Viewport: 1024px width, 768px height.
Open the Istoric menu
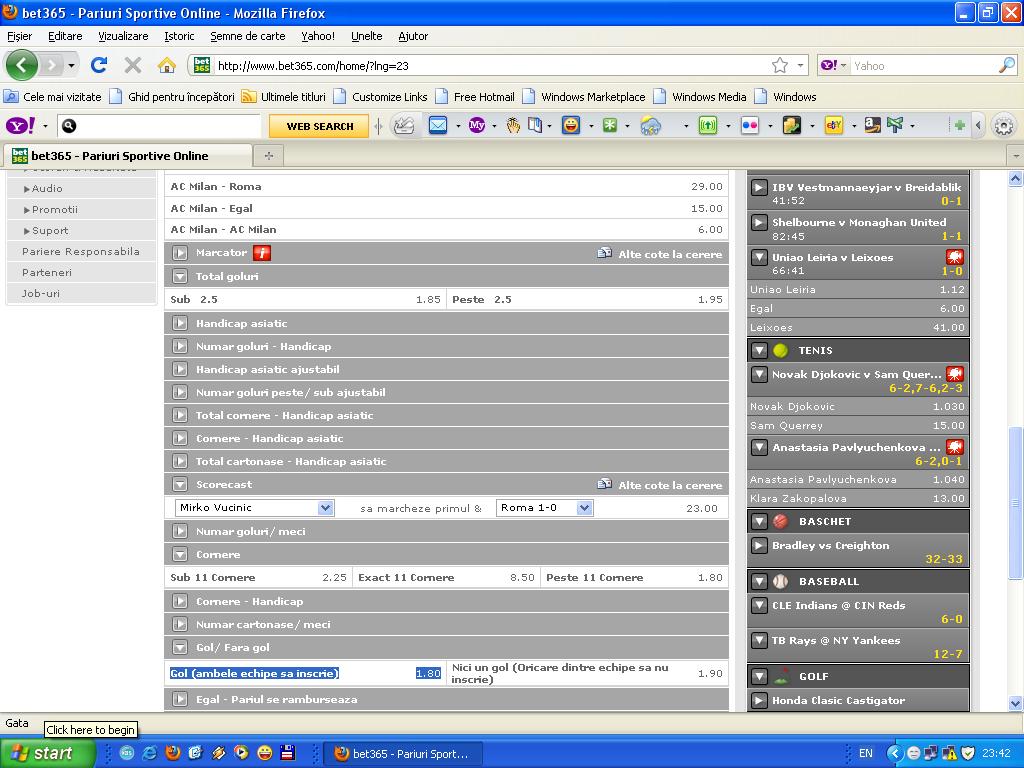coord(179,36)
